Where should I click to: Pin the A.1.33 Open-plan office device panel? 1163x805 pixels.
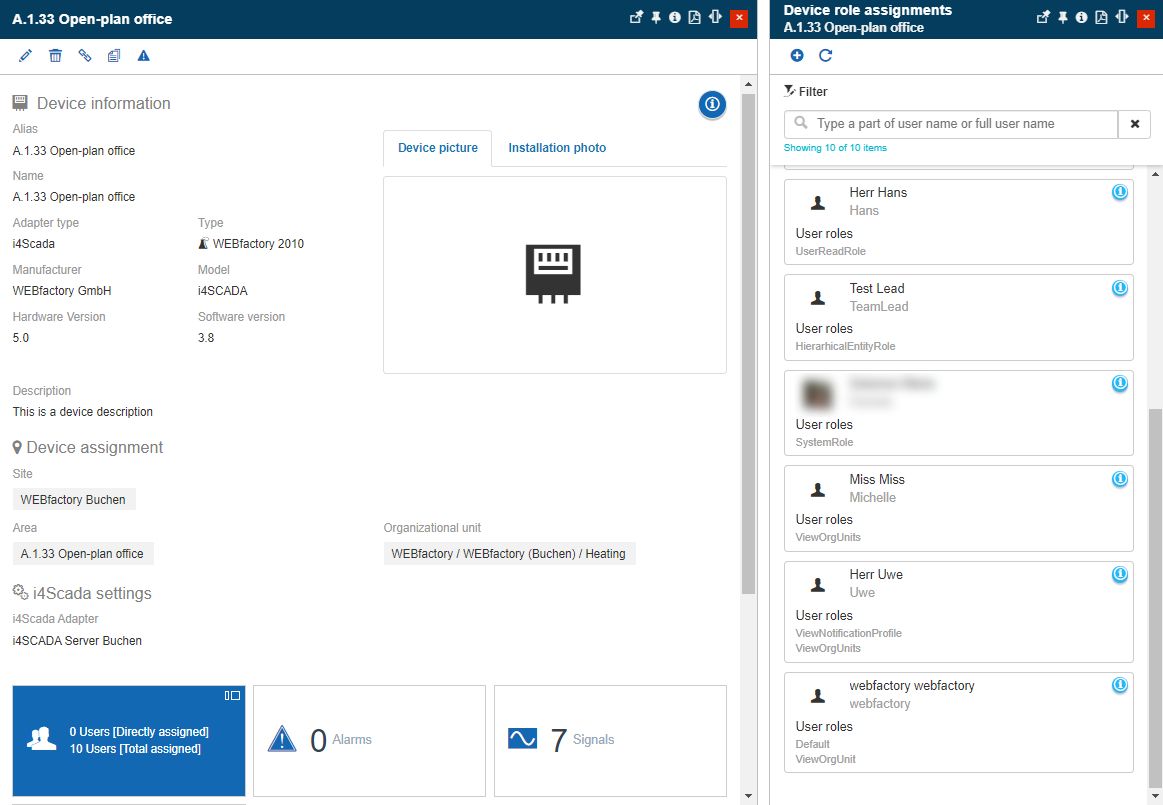tap(656, 18)
